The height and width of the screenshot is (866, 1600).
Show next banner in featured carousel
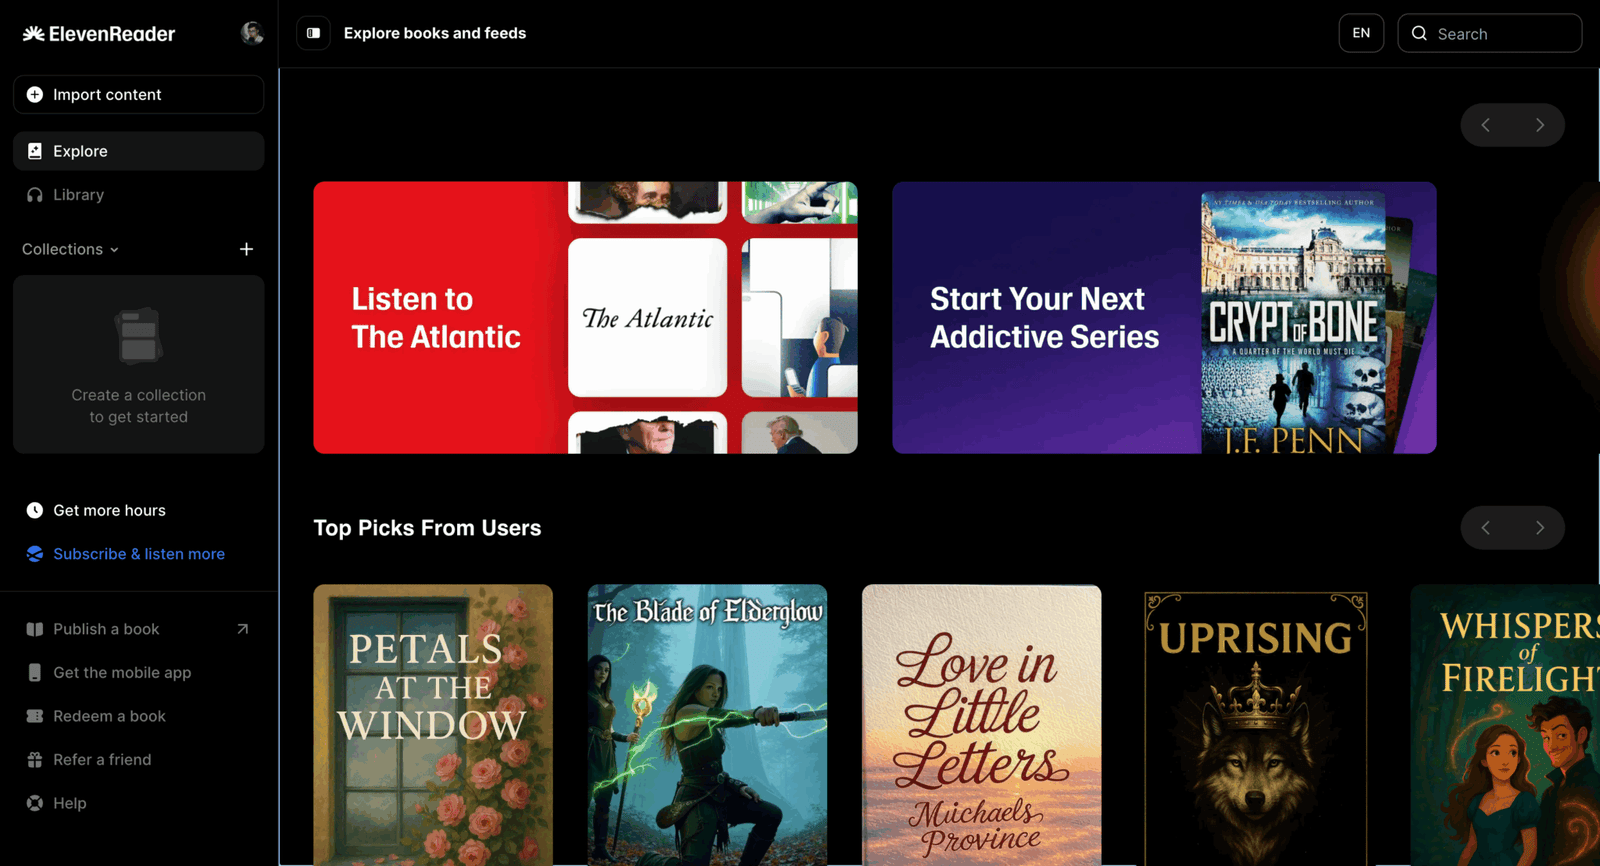[x=1539, y=125]
